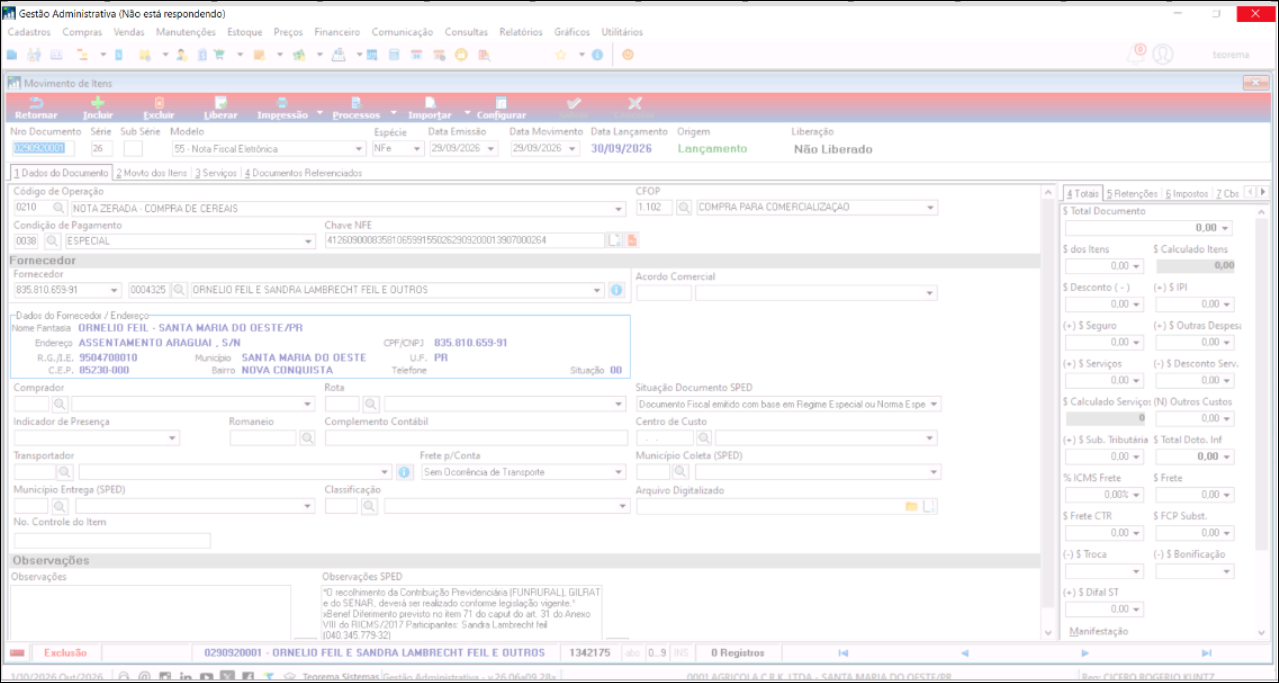Image resolution: width=1279 pixels, height=683 pixels.
Task: Click the Importar toolbar icon
Action: 430,102
